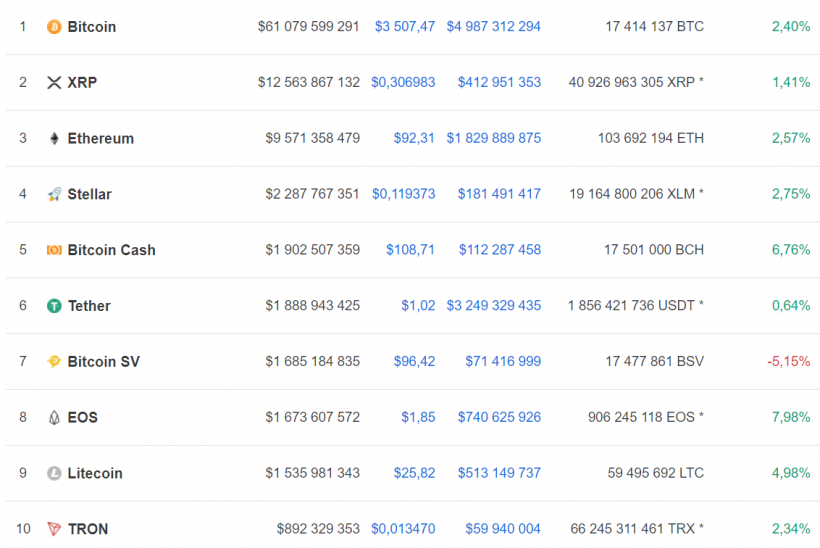Image resolution: width=820 pixels, height=548 pixels.
Task: Click XRP price $0,306983
Action: click(403, 83)
